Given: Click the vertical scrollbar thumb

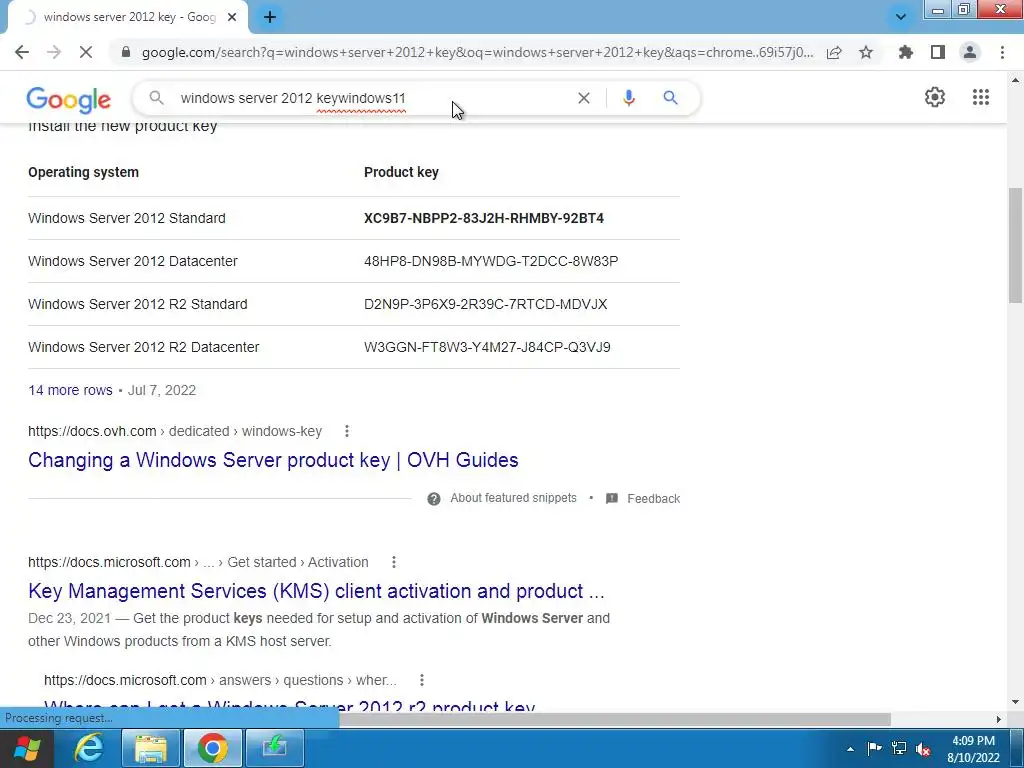Looking at the screenshot, I should coord(1016,245).
